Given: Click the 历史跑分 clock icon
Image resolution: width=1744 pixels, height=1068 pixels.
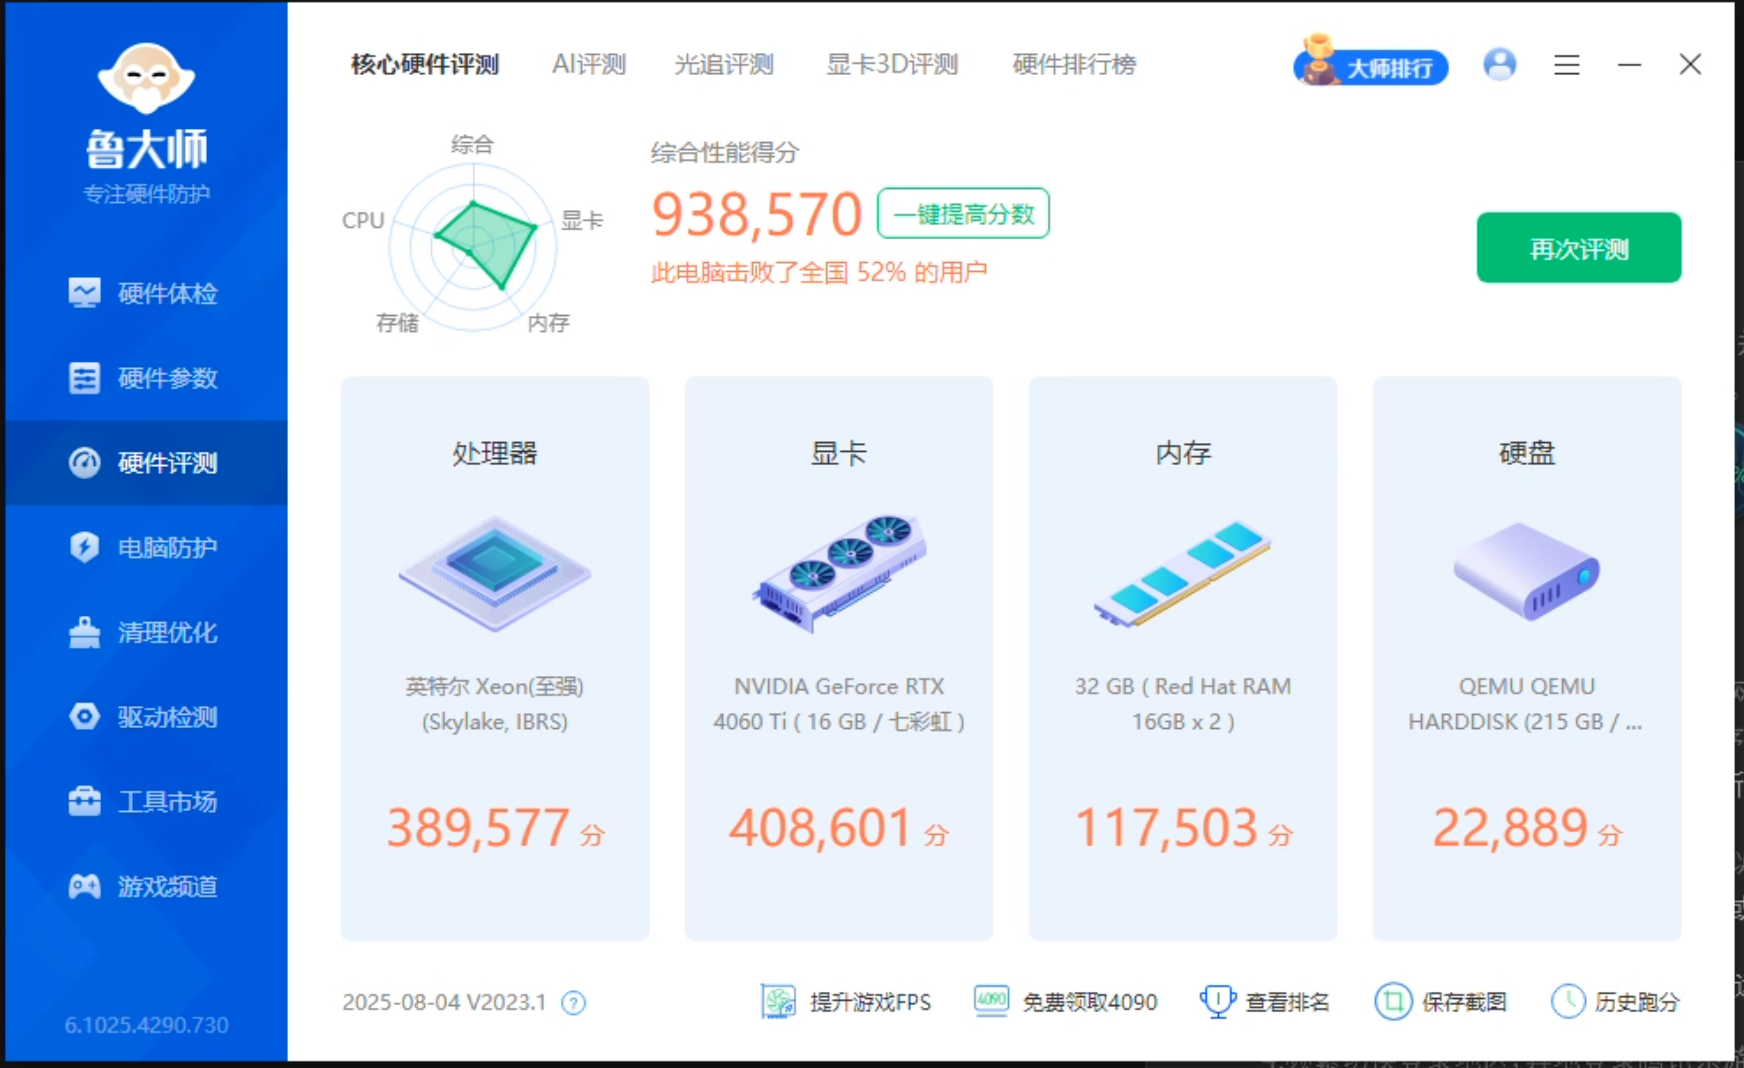Looking at the screenshot, I should pyautogui.click(x=1568, y=1001).
